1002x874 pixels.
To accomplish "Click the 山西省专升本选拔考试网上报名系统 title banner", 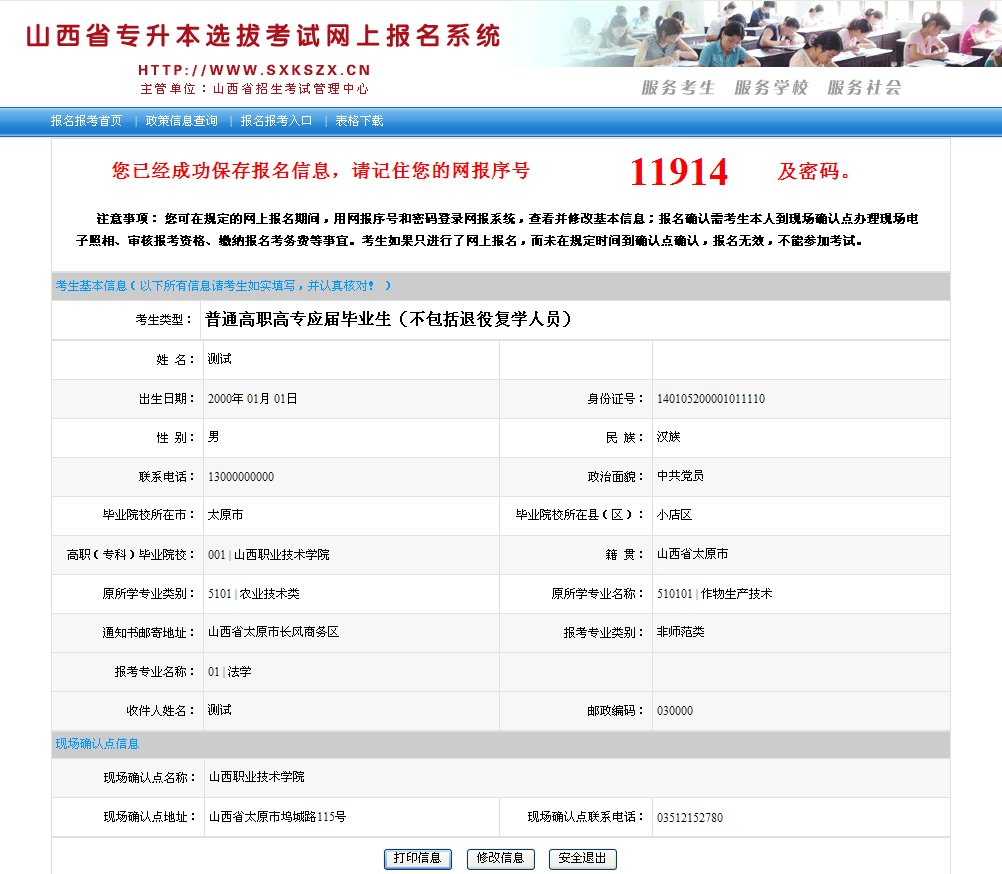I will (x=262, y=36).
